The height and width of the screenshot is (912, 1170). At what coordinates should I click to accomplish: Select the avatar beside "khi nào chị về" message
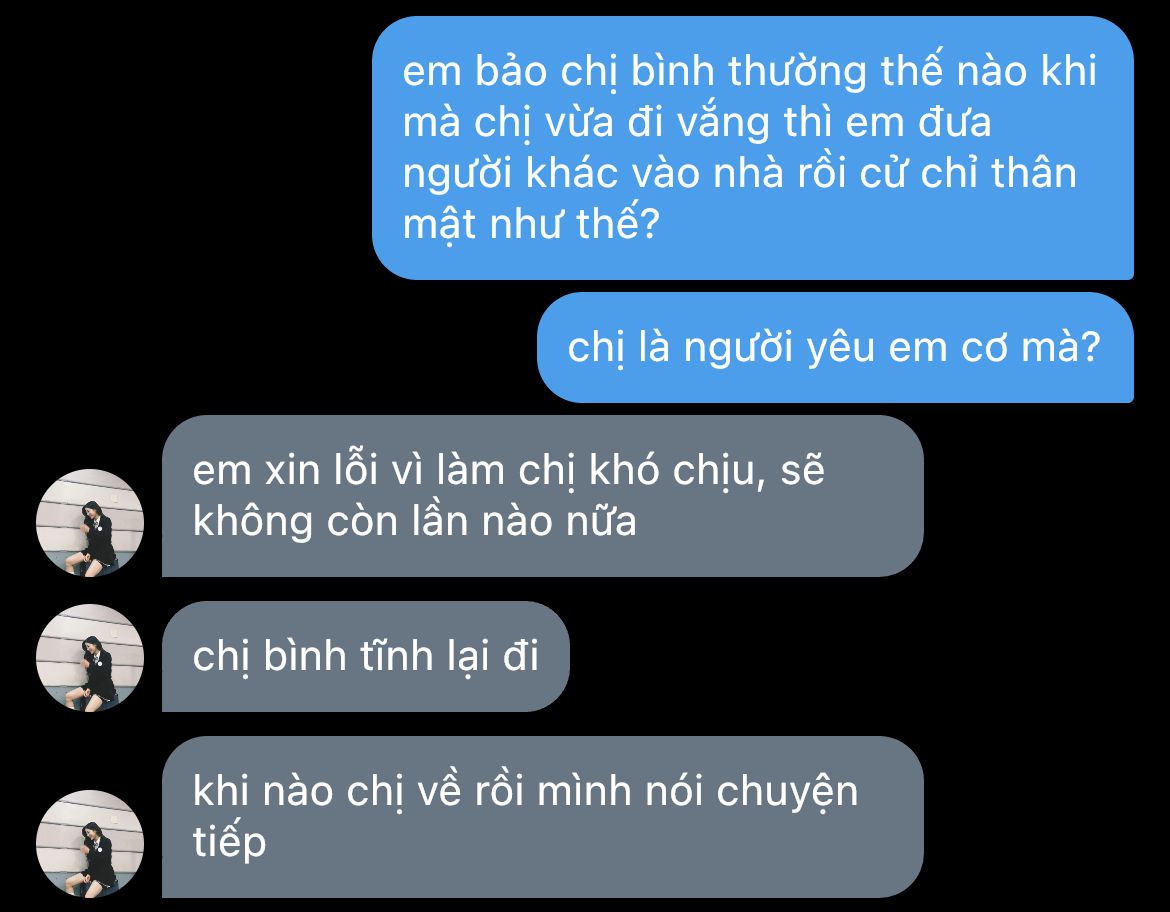coord(90,843)
